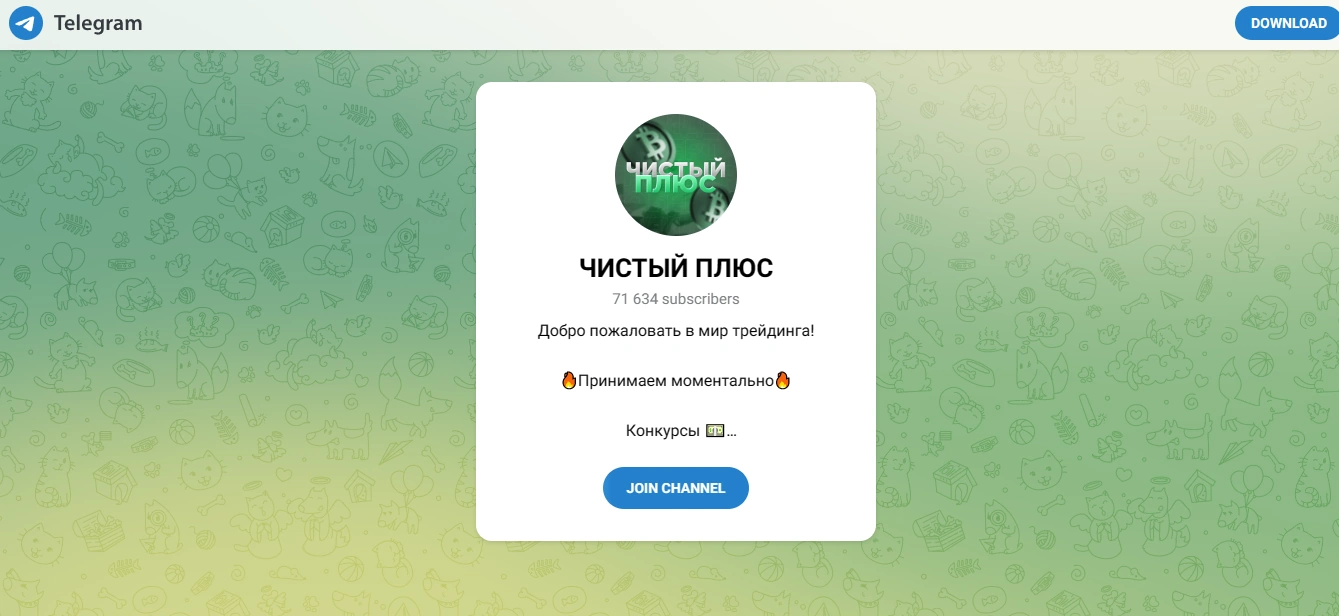1339x616 pixels.
Task: Click the lower Bitcoin coin inside the avatar
Action: pos(717,205)
